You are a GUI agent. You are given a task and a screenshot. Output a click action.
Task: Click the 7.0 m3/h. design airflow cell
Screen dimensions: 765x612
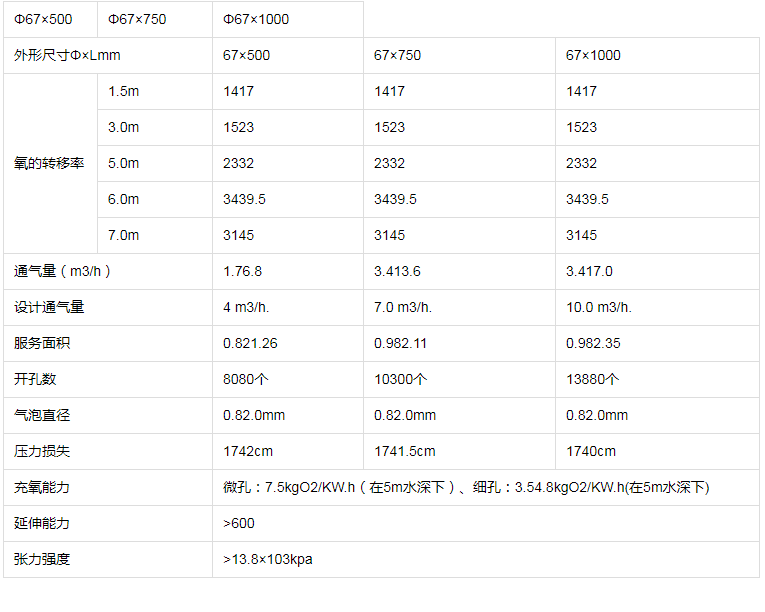click(x=459, y=307)
